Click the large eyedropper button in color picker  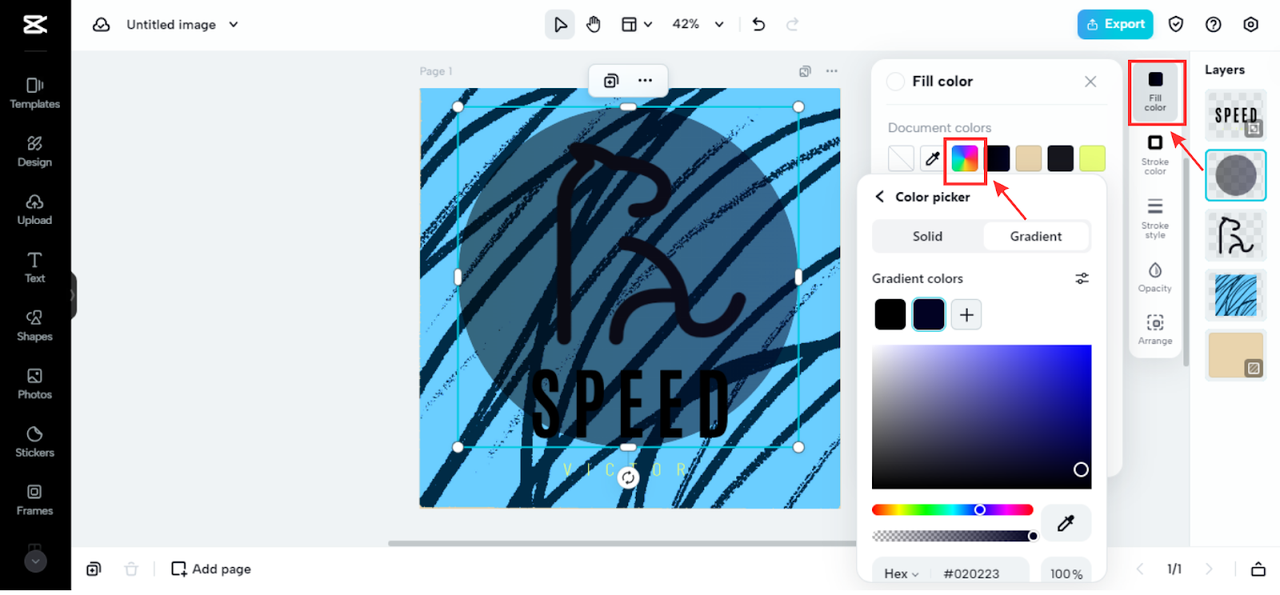[x=1066, y=523]
